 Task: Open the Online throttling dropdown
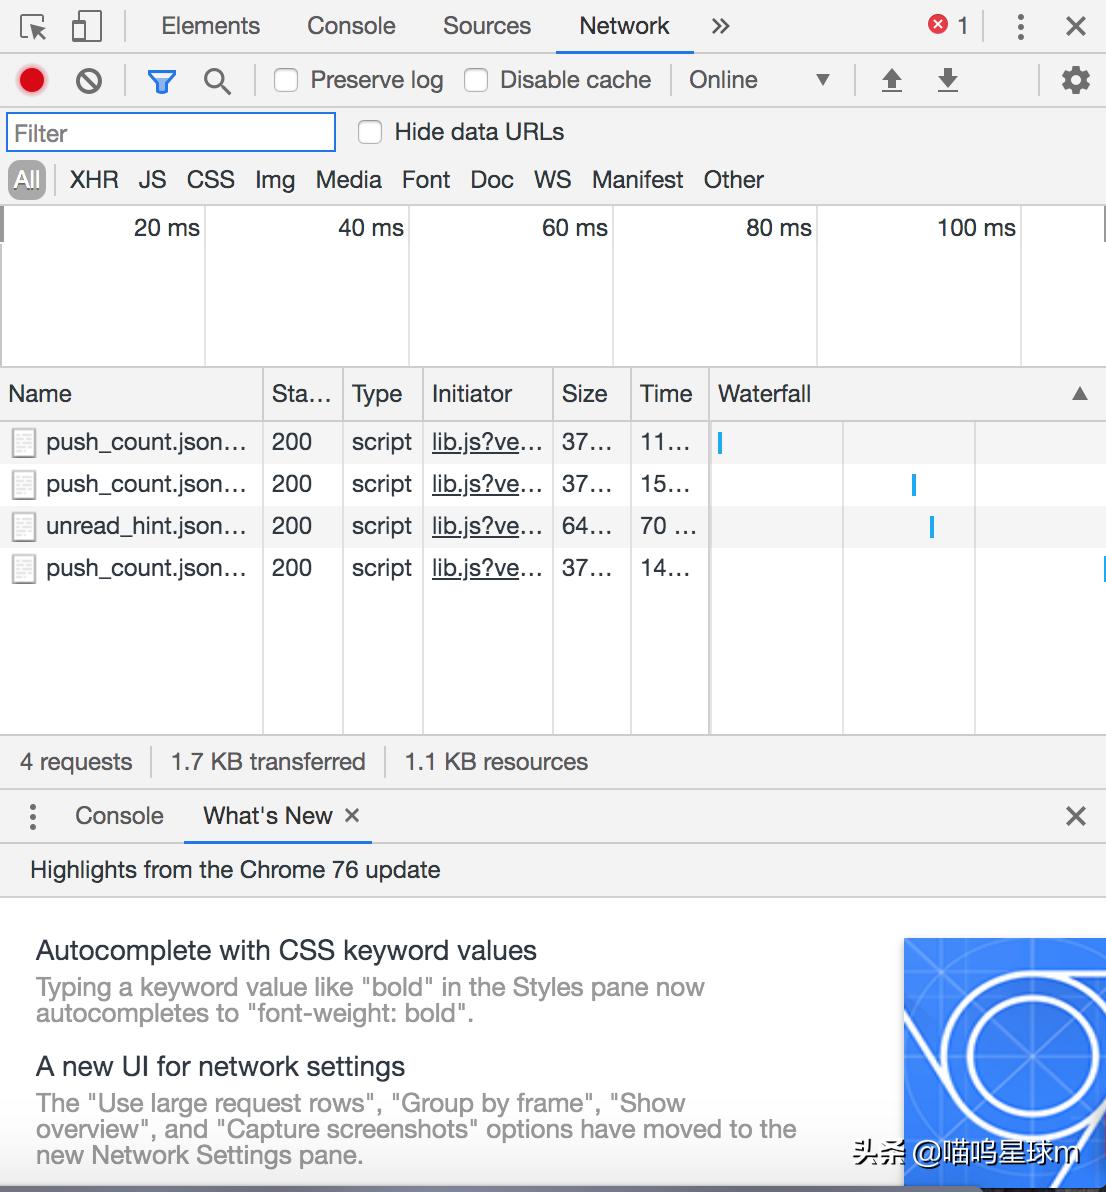[x=759, y=80]
